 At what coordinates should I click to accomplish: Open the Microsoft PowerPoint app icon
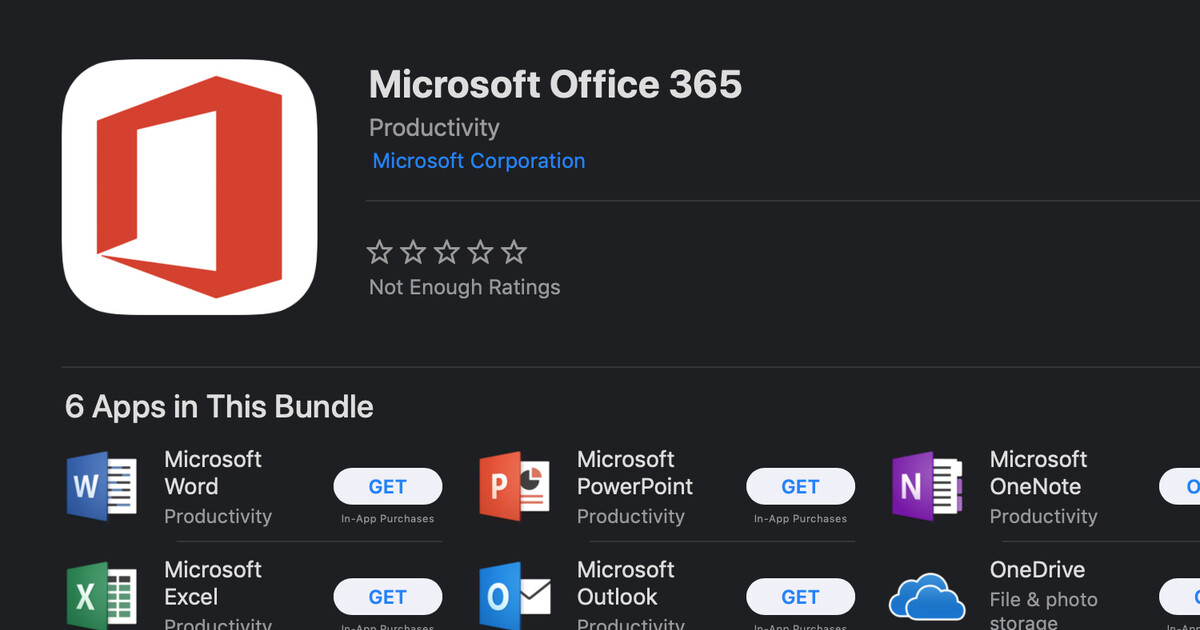tap(514, 487)
